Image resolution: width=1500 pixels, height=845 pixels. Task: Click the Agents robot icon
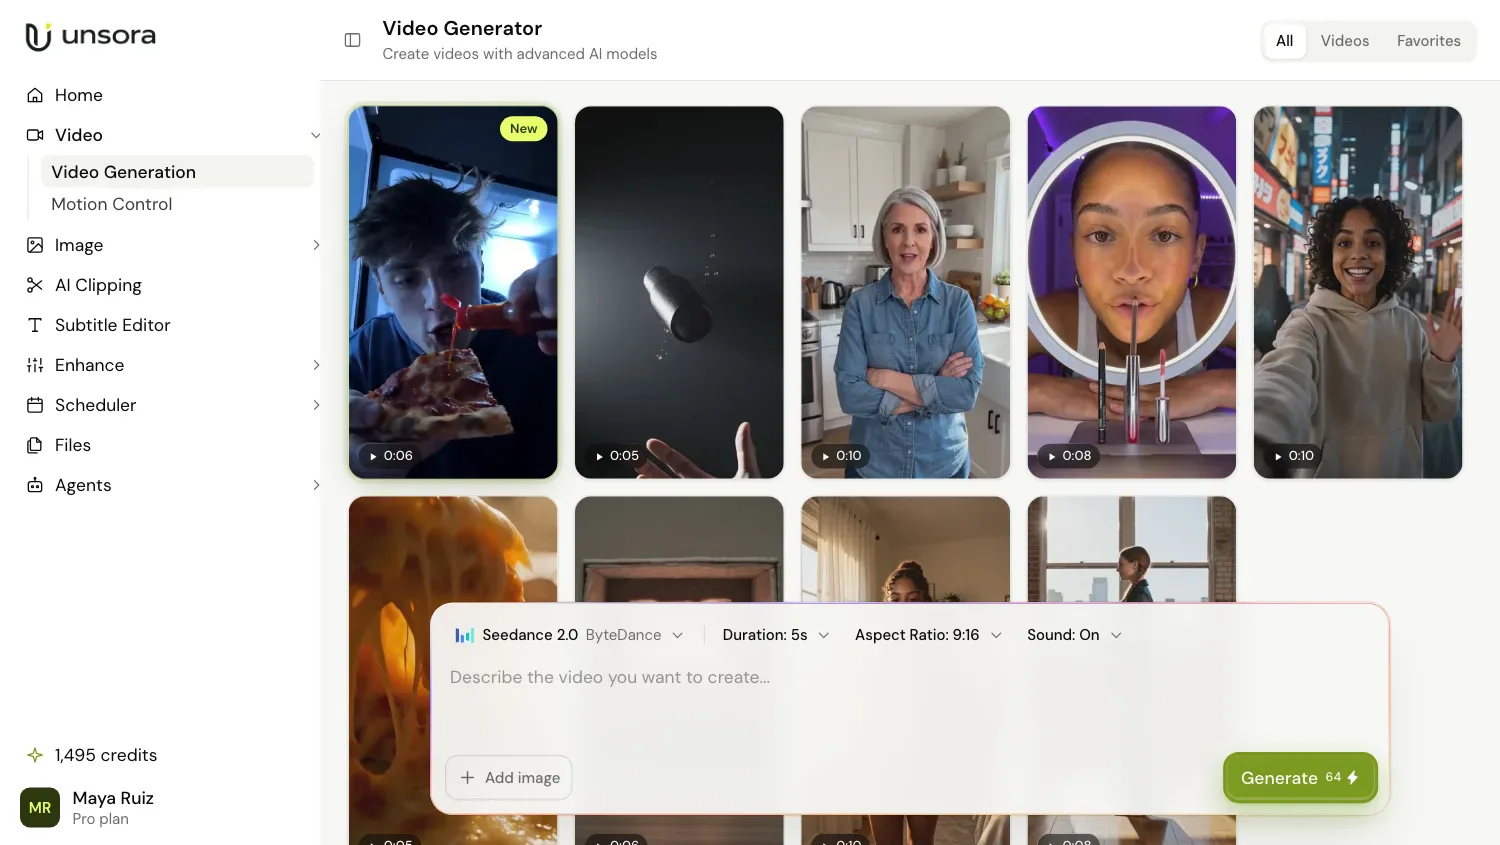pyautogui.click(x=35, y=485)
